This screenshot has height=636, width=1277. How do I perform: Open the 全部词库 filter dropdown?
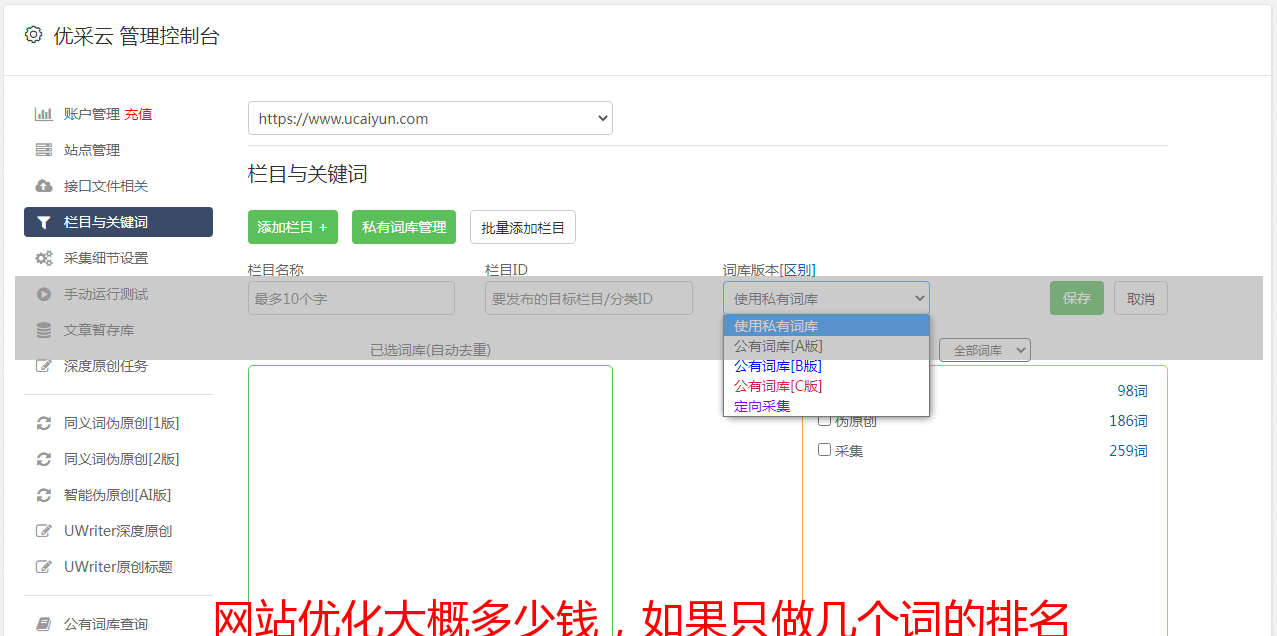[985, 350]
